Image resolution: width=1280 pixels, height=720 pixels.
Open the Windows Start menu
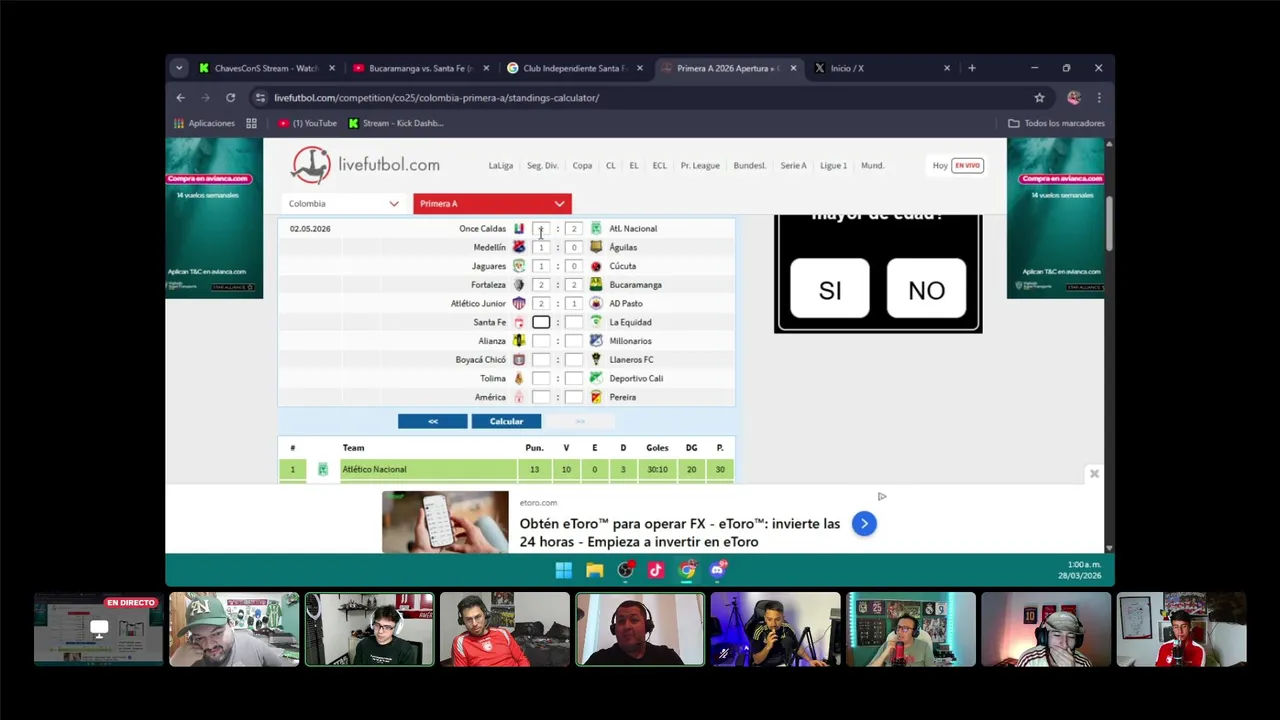click(x=564, y=570)
